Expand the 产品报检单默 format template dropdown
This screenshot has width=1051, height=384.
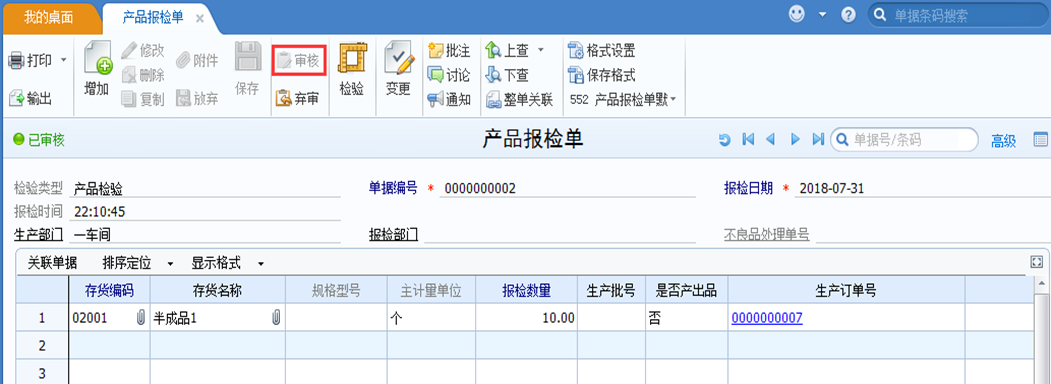pos(673,100)
